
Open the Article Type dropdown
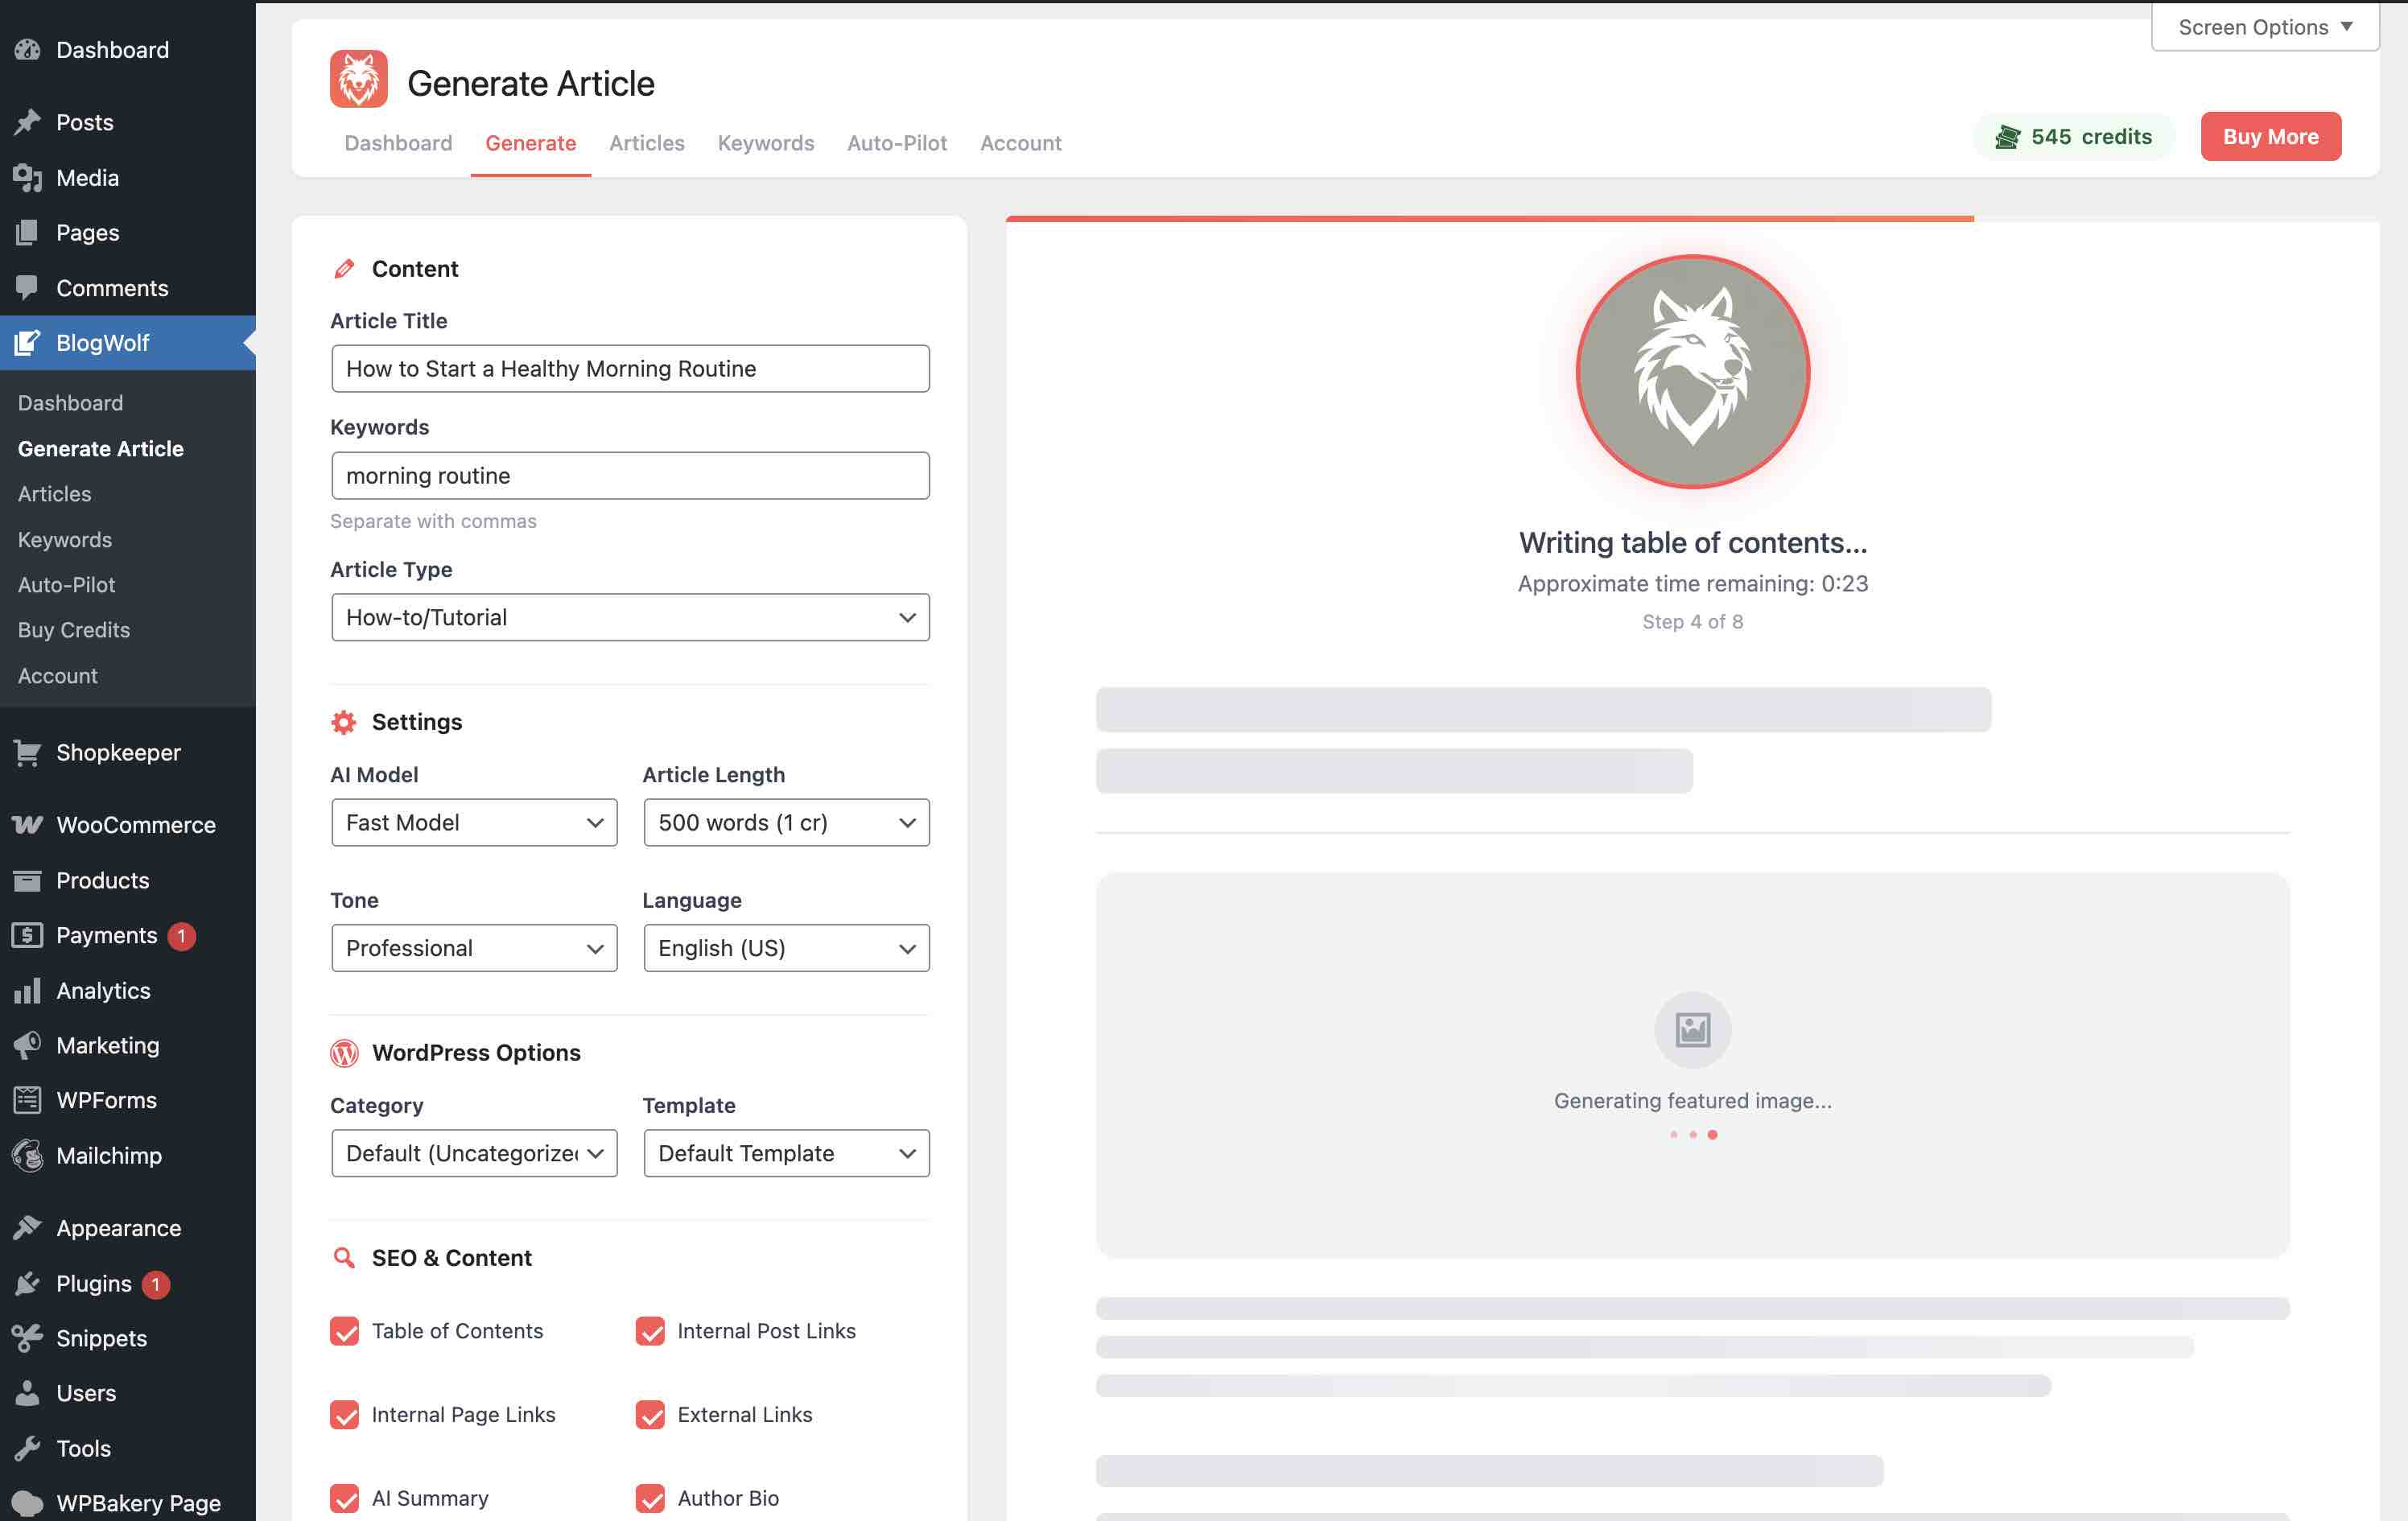[630, 617]
